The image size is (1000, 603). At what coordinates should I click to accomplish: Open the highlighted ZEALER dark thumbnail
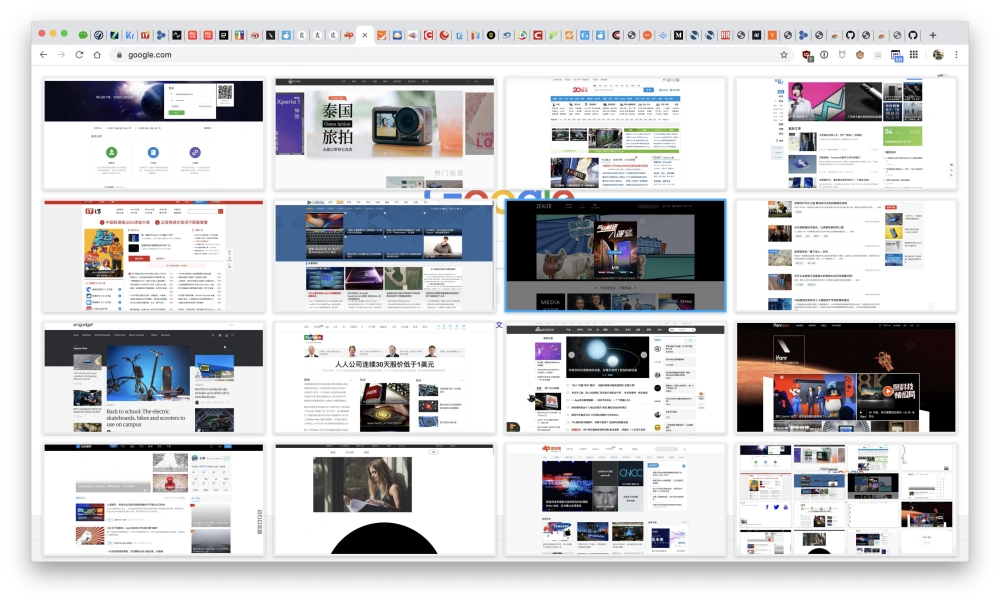click(615, 256)
